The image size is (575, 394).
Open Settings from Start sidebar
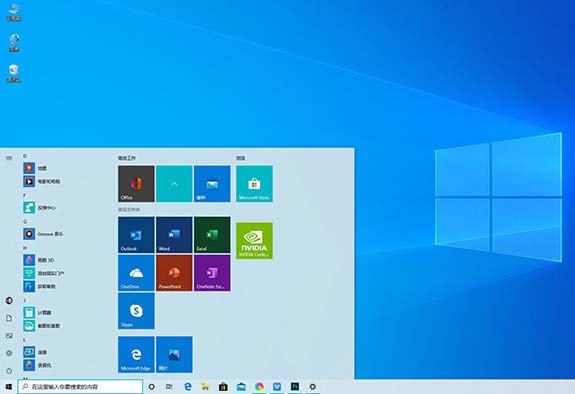(9, 353)
